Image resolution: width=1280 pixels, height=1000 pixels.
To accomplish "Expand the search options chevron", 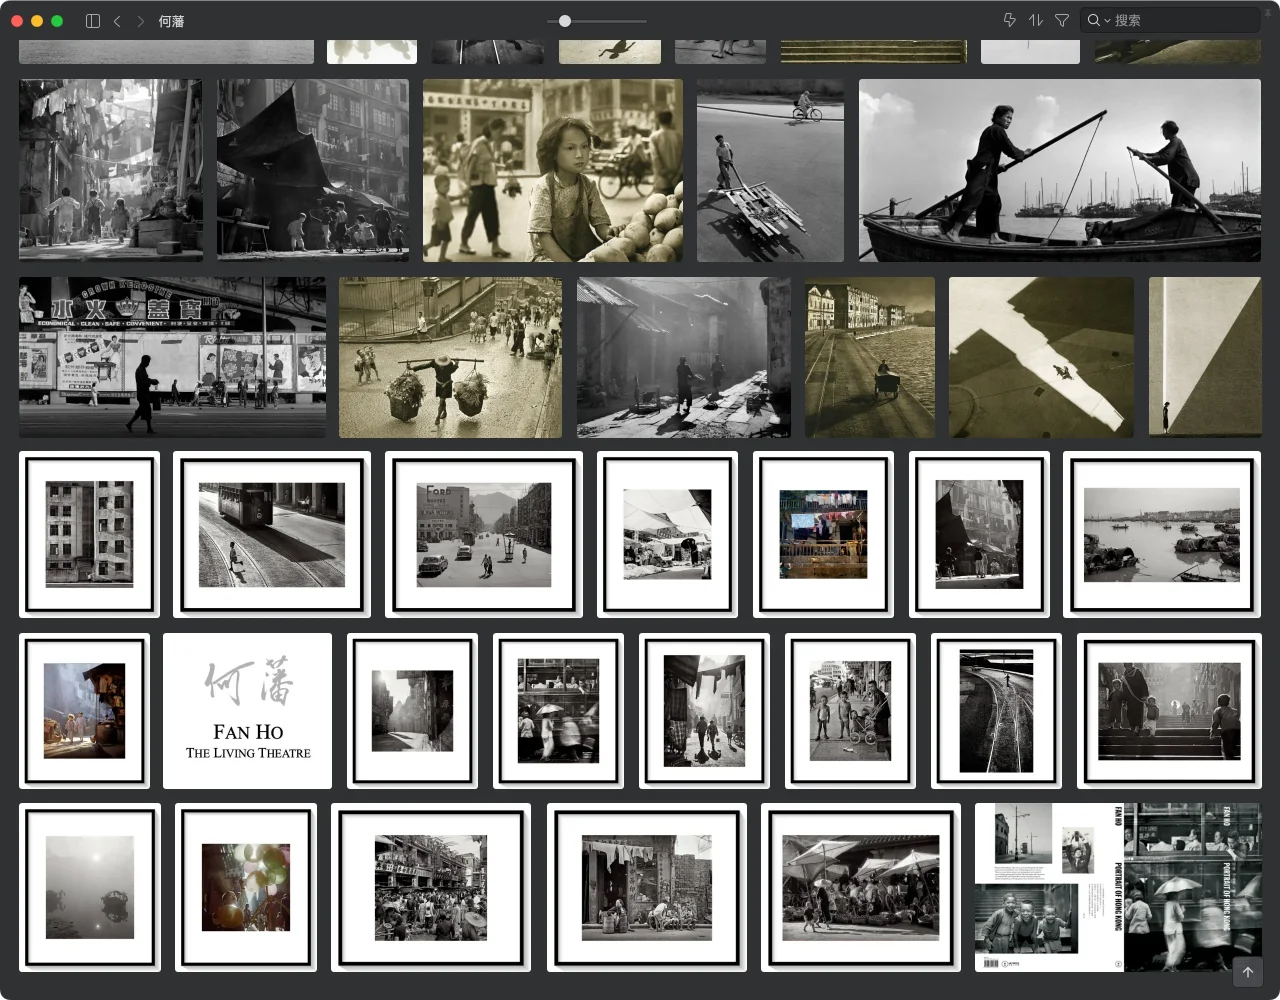I will click(x=1107, y=20).
